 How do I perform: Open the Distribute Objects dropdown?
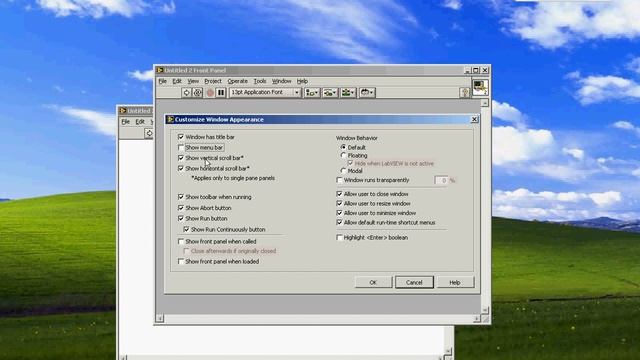pos(330,93)
